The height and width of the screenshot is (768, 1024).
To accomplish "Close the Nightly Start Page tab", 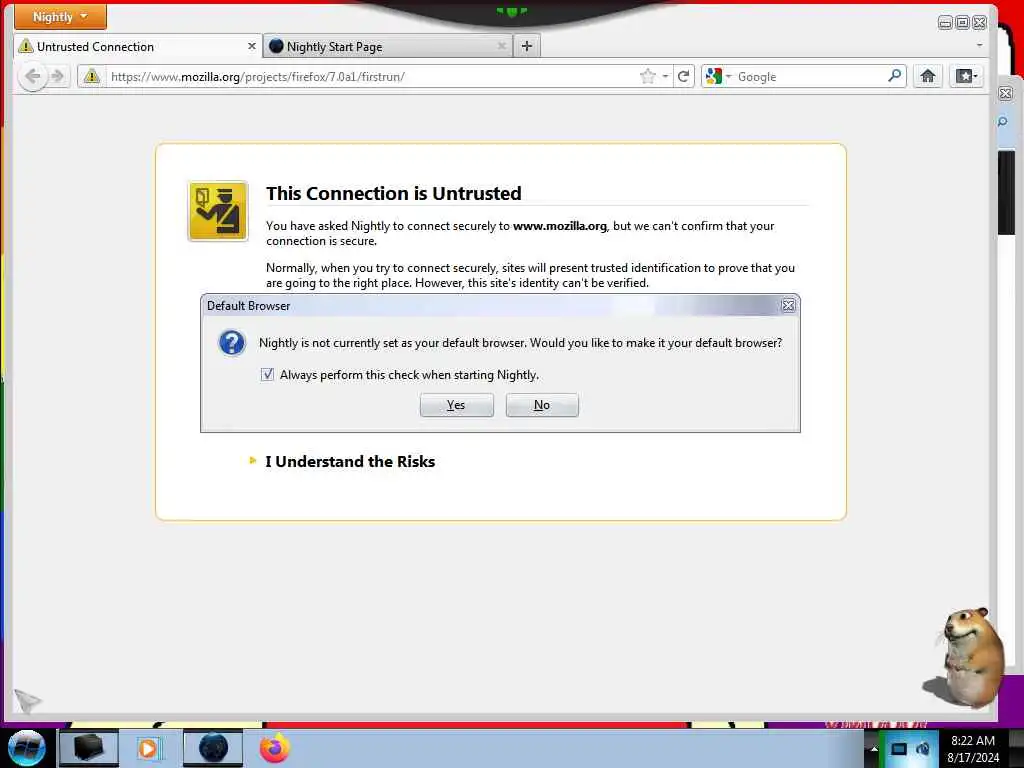I will [x=502, y=46].
